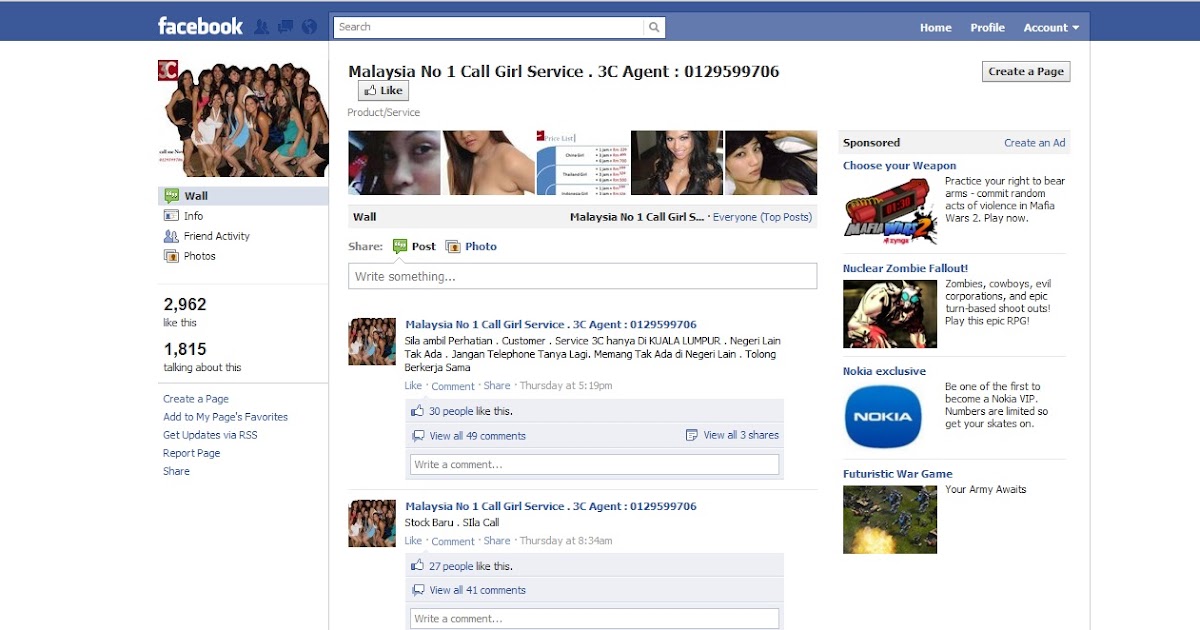Open notifications globe icon
Screen dimensions: 1200x630
click(310, 27)
